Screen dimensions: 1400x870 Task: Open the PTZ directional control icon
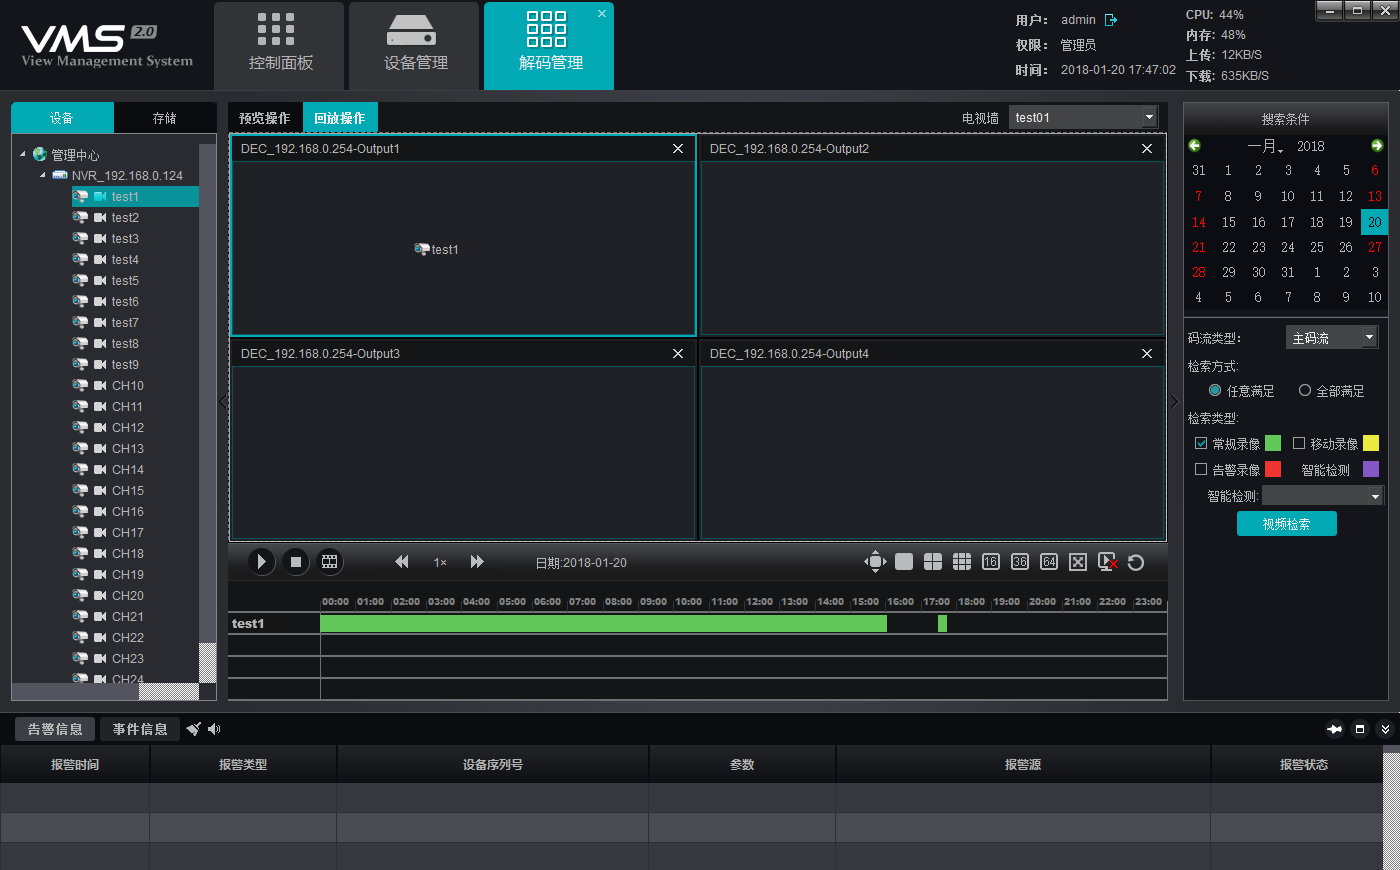tap(875, 562)
